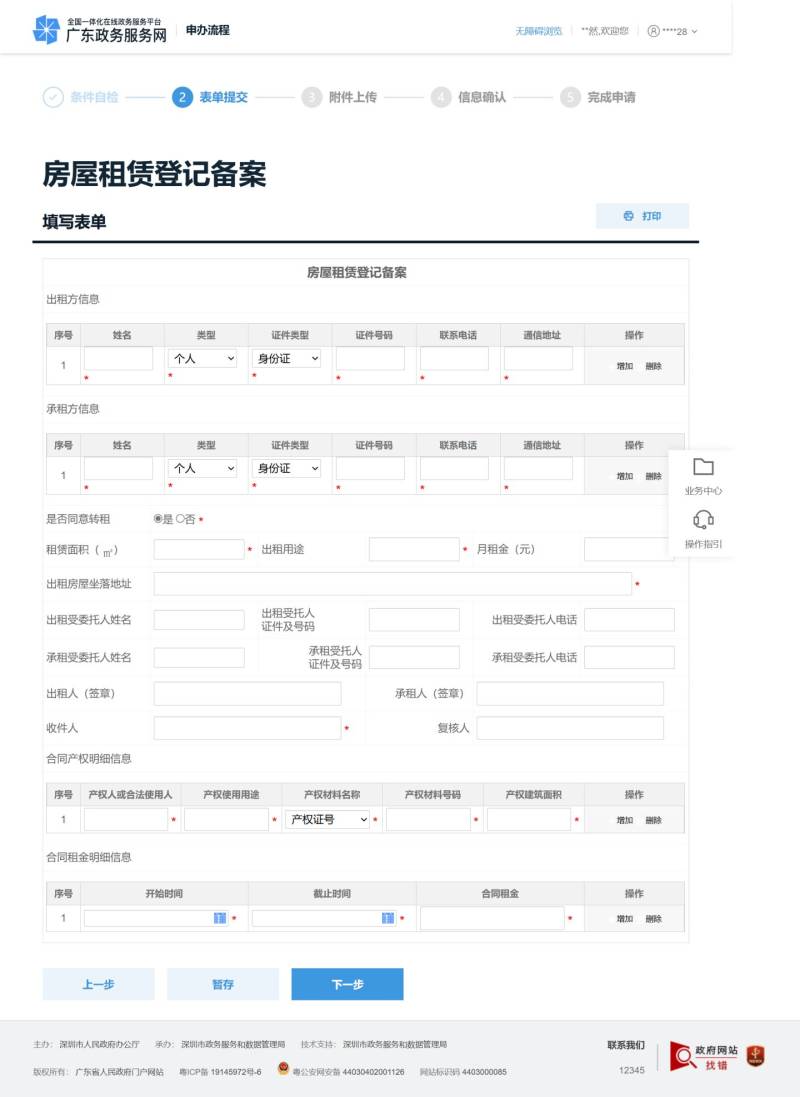
Task: Open 证件类型 dropdown in 出租方信息
Action: tap(287, 358)
